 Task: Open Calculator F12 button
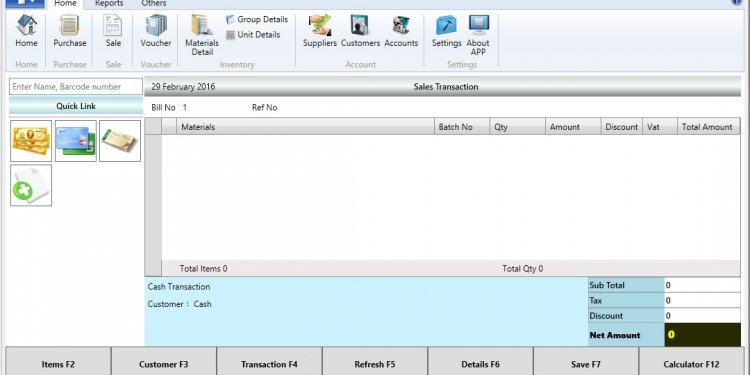(692, 362)
